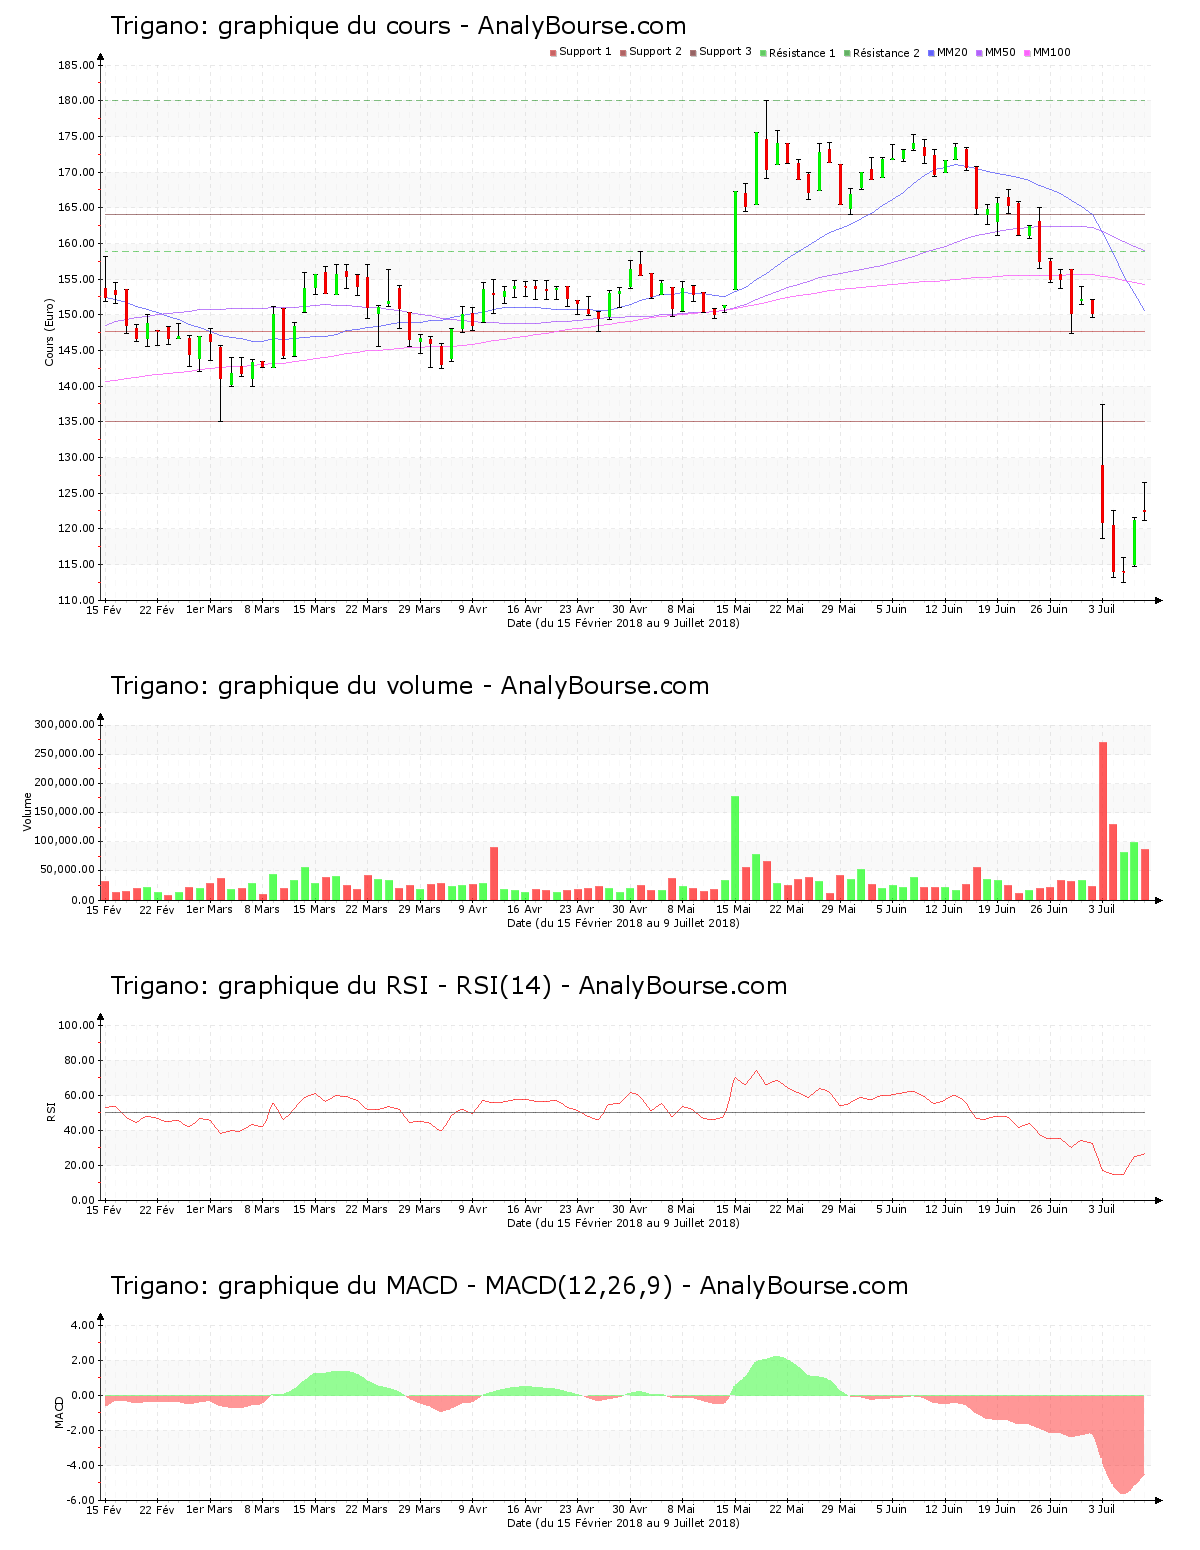Click the 4.00 MACD axis value
The height and width of the screenshot is (1550, 1200).
coord(82,1325)
